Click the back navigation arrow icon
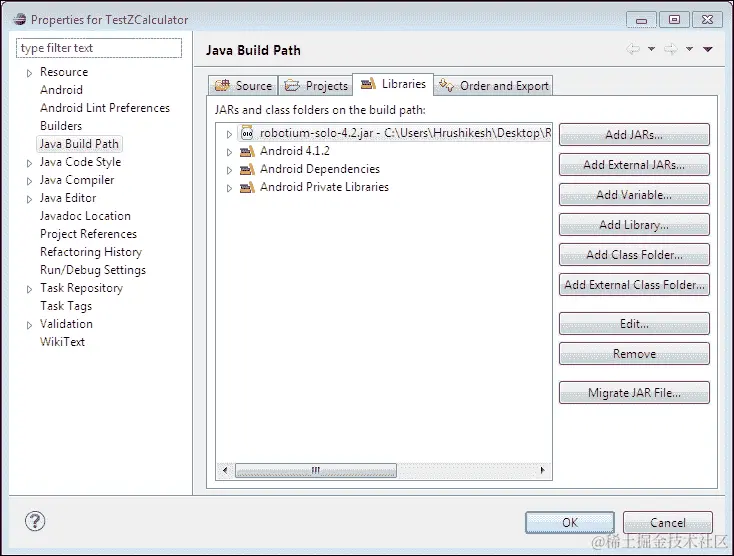 pos(633,49)
